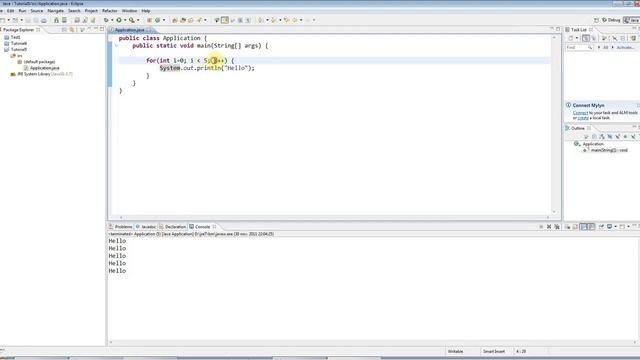
Task: Open the Display Selected Console dropdown
Action: click(615, 227)
